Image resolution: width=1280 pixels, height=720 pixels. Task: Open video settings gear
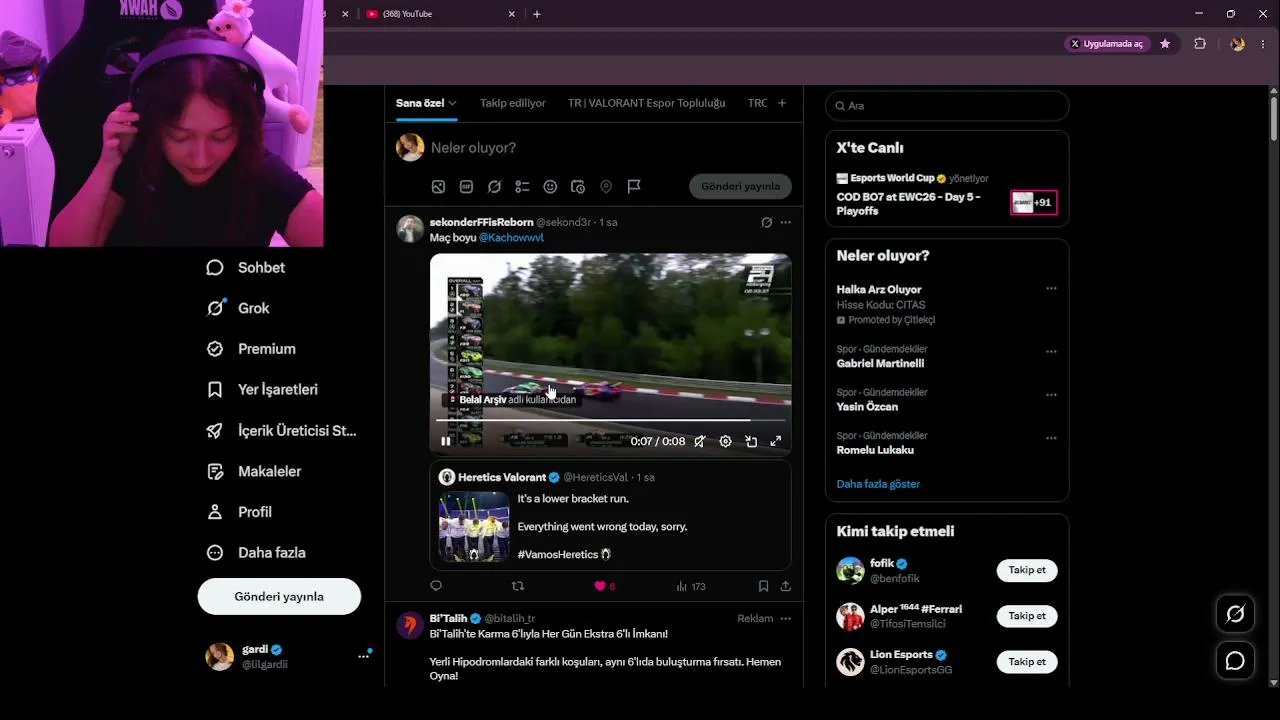(x=725, y=441)
